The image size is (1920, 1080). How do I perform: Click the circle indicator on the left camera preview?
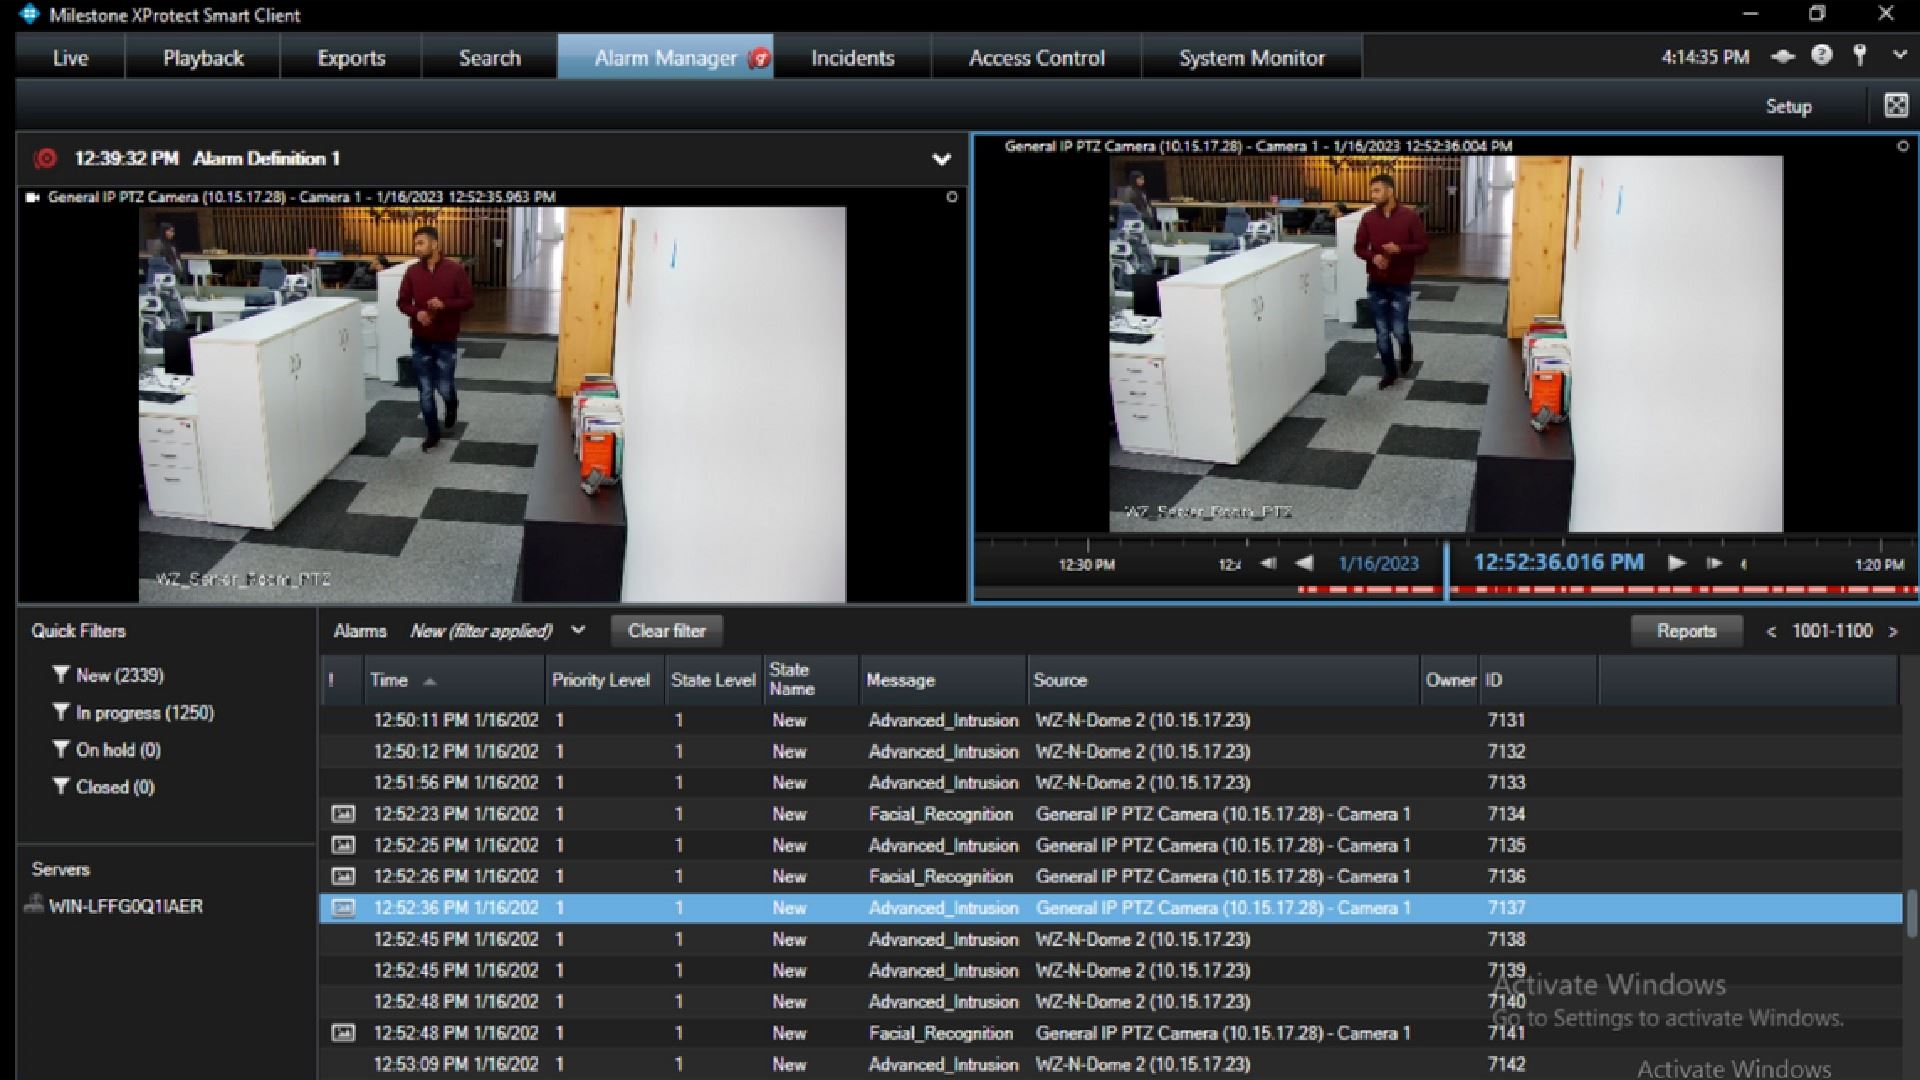(951, 197)
